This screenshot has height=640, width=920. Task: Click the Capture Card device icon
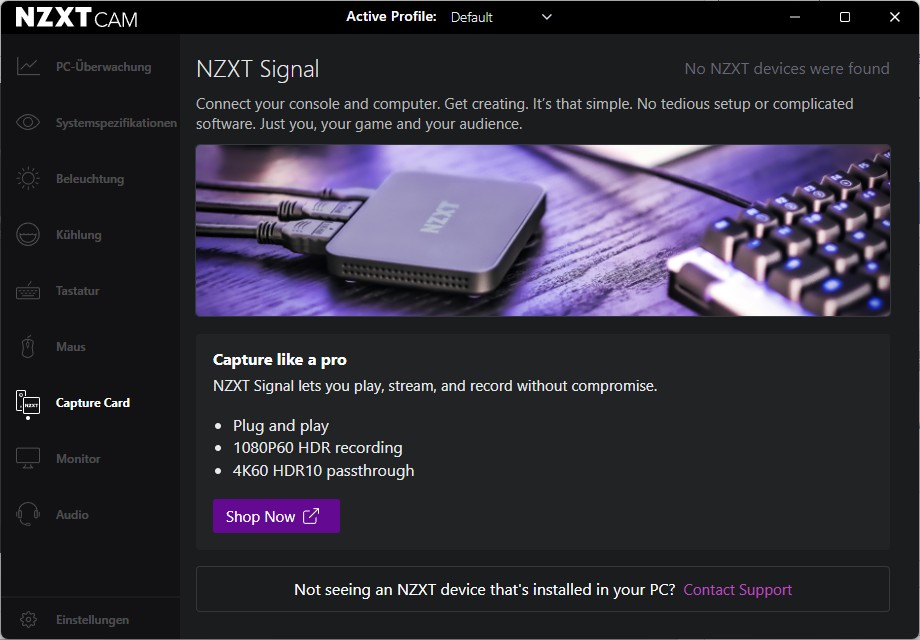pyautogui.click(x=28, y=403)
